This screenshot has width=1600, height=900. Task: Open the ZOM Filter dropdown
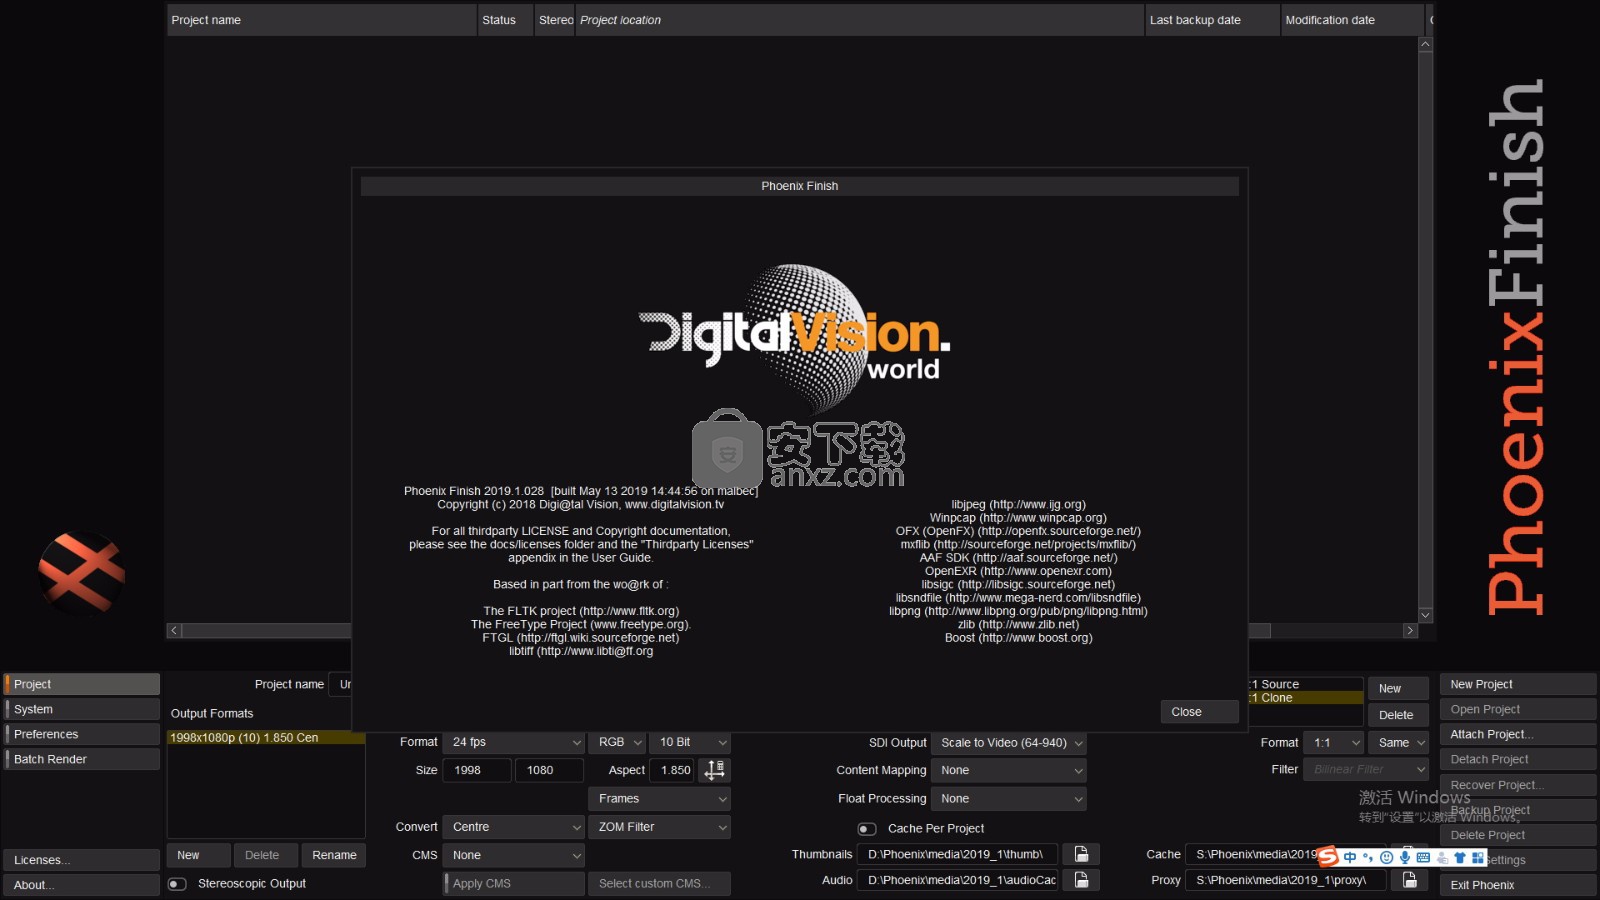tap(660, 827)
